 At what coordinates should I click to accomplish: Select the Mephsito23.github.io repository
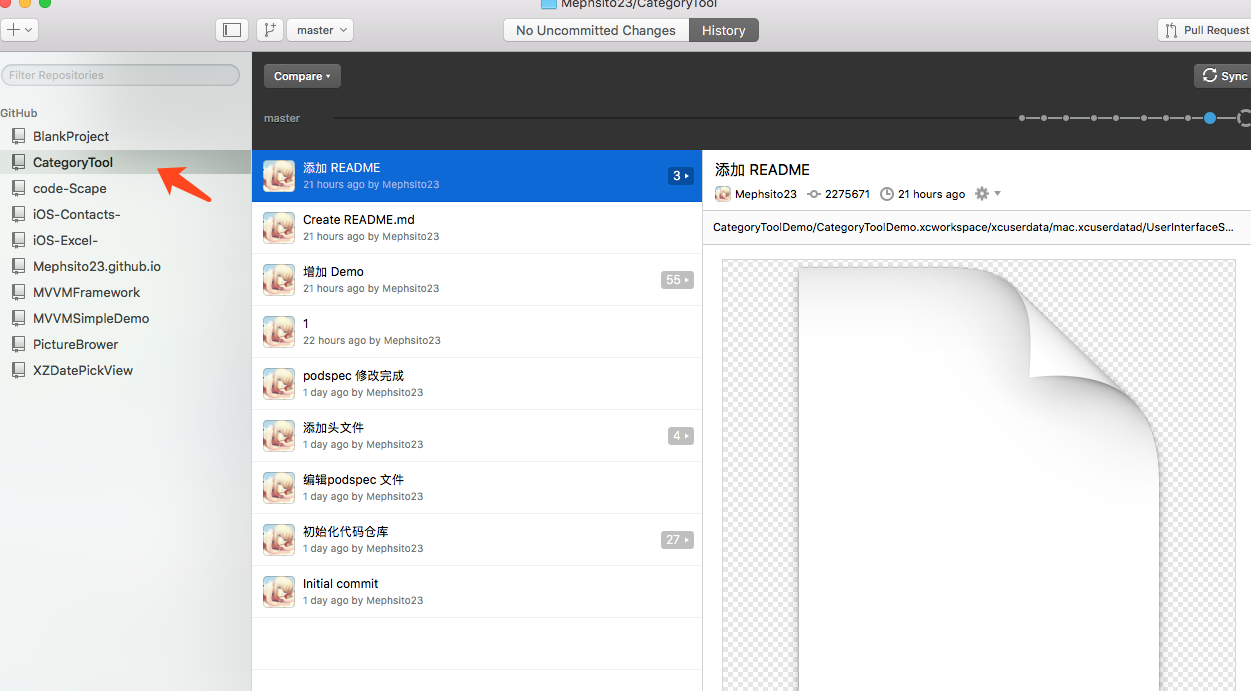pyautogui.click(x=96, y=266)
